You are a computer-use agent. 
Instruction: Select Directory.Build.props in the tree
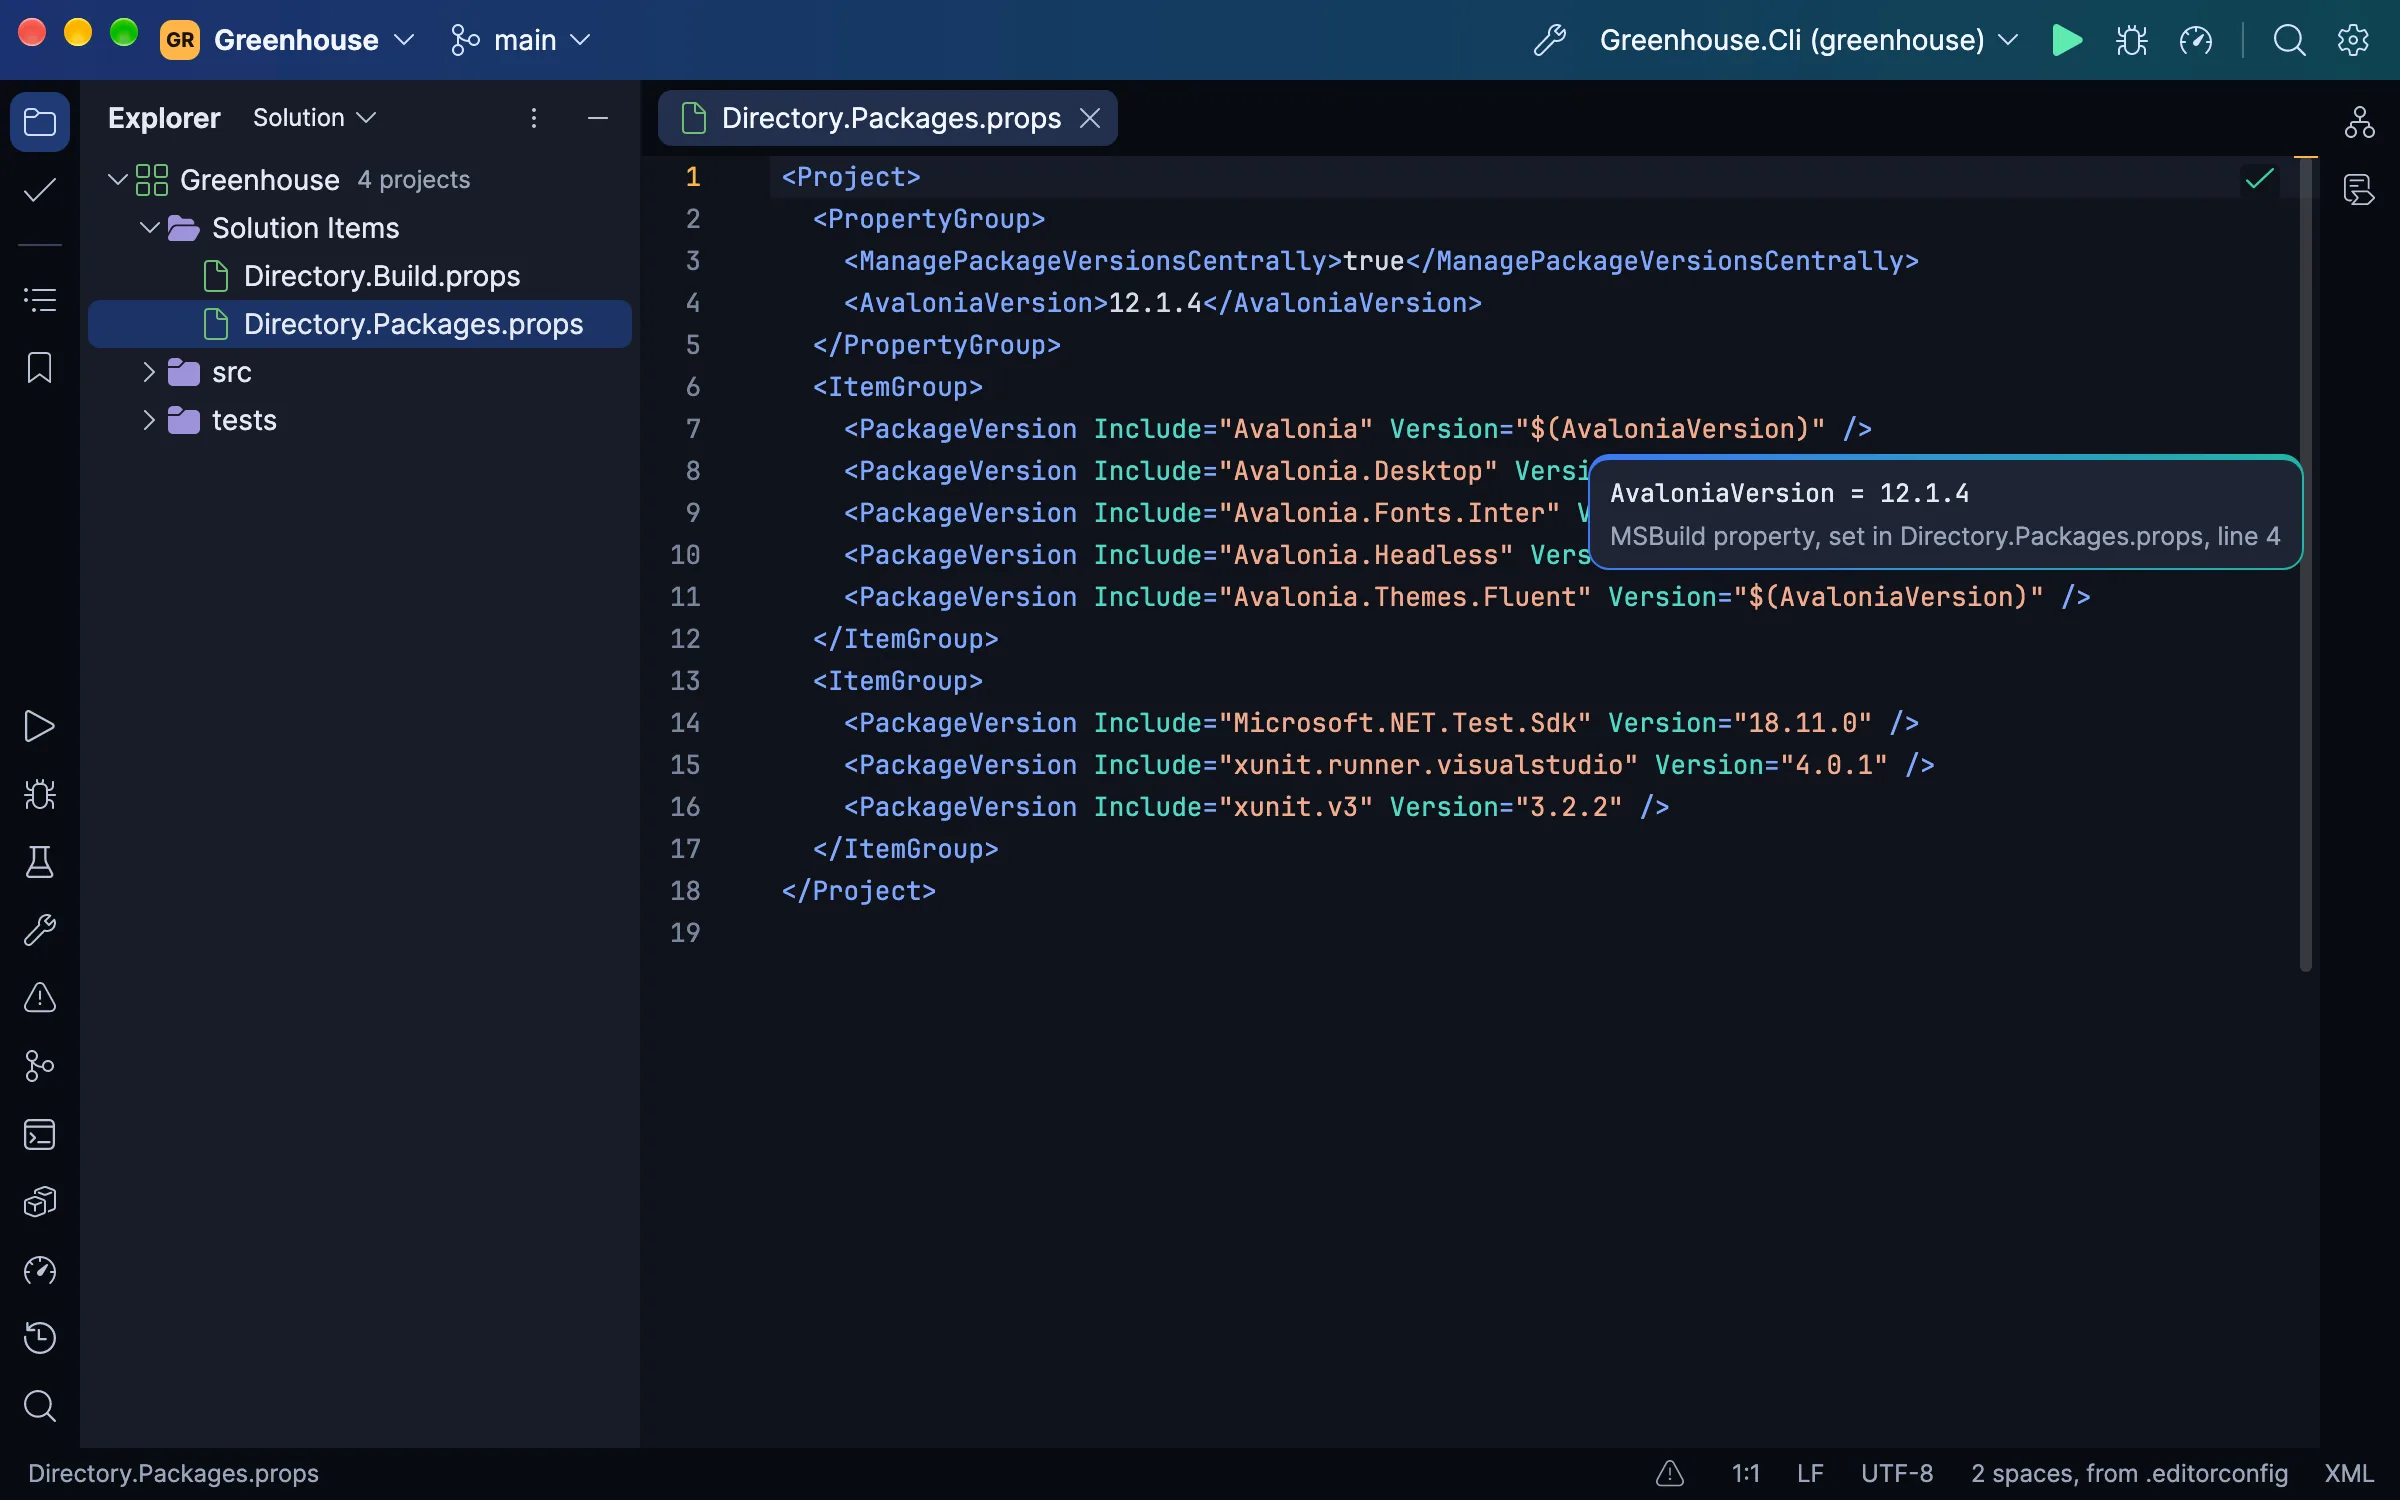pyautogui.click(x=360, y=276)
